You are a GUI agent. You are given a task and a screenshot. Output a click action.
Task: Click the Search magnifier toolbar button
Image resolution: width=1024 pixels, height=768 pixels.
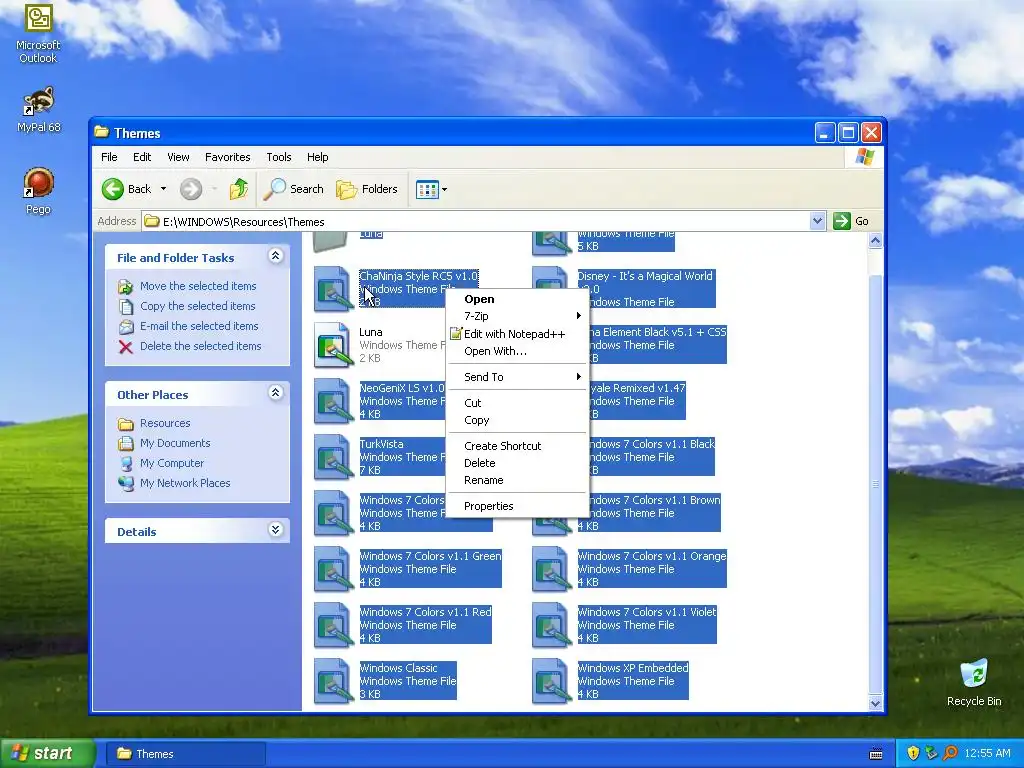click(293, 189)
